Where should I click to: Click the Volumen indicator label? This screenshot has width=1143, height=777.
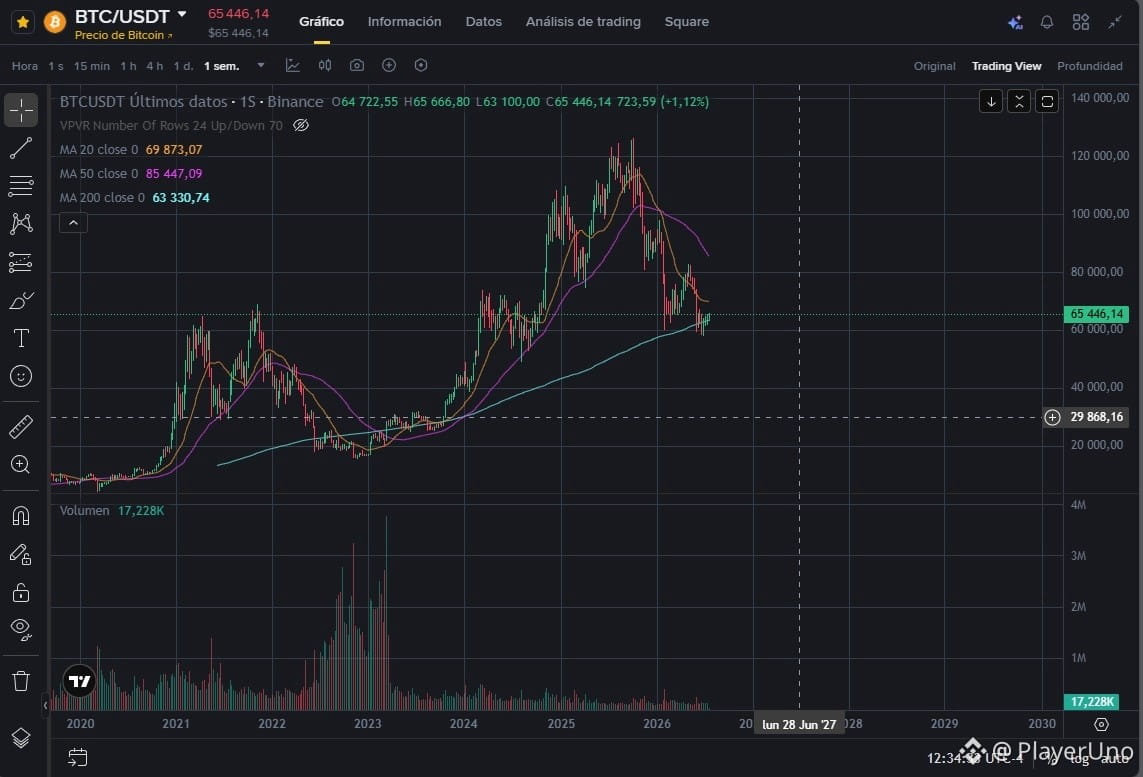tap(85, 510)
